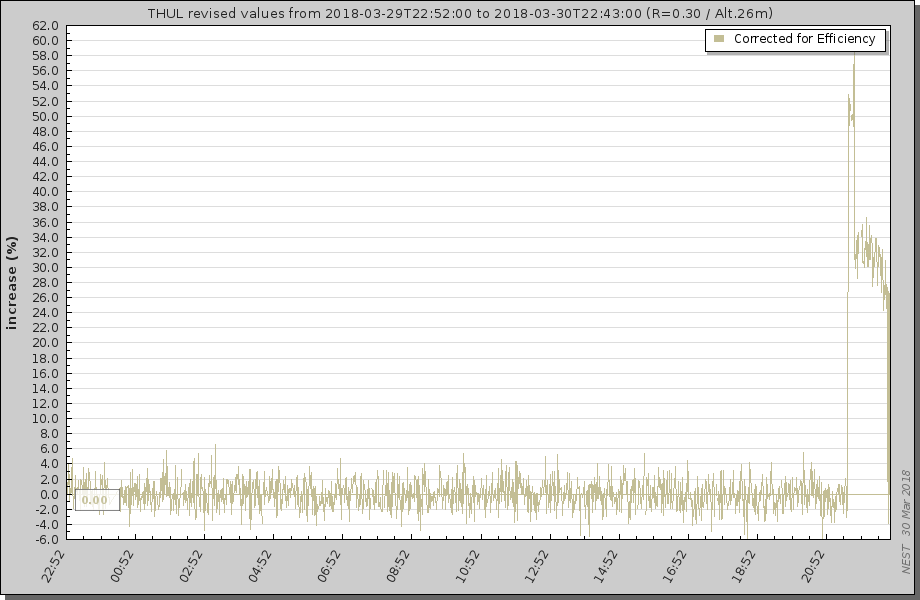Click the 0.00 value tooltip box
This screenshot has width=920, height=600.
tap(97, 500)
